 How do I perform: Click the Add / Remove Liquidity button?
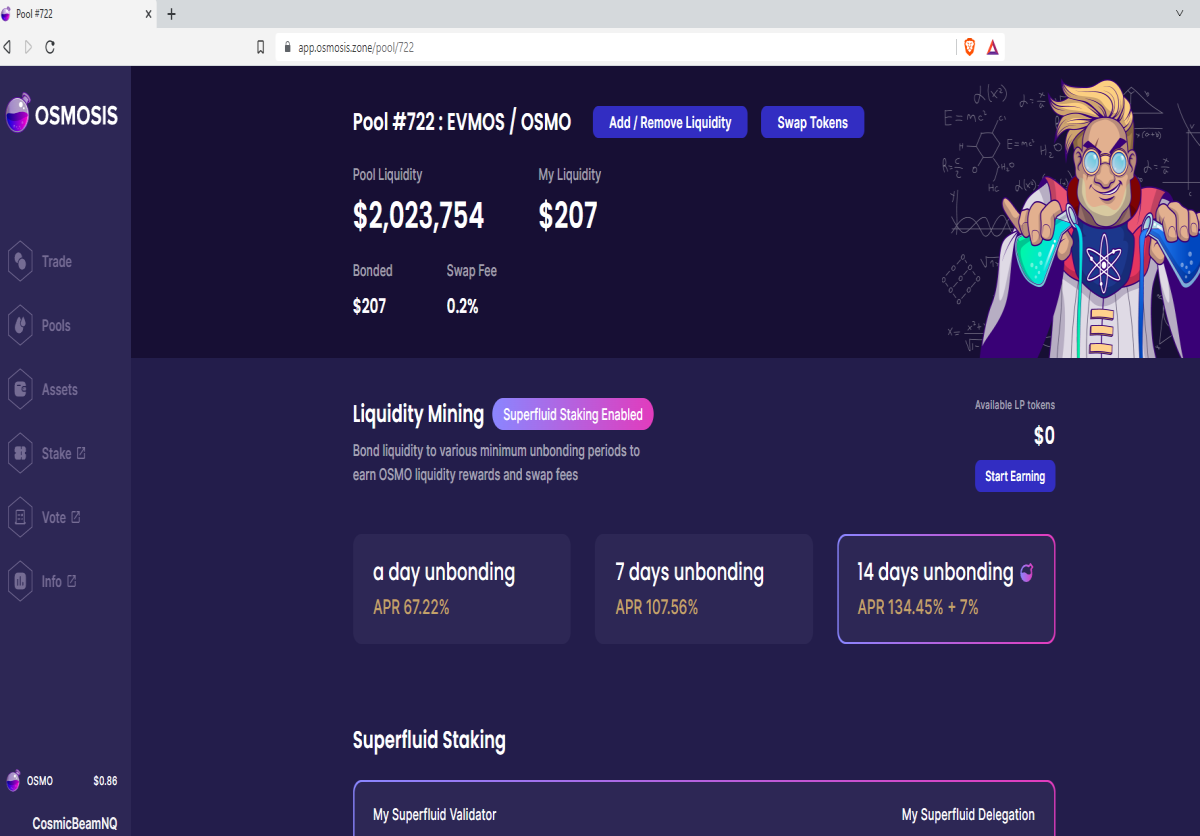(x=670, y=122)
